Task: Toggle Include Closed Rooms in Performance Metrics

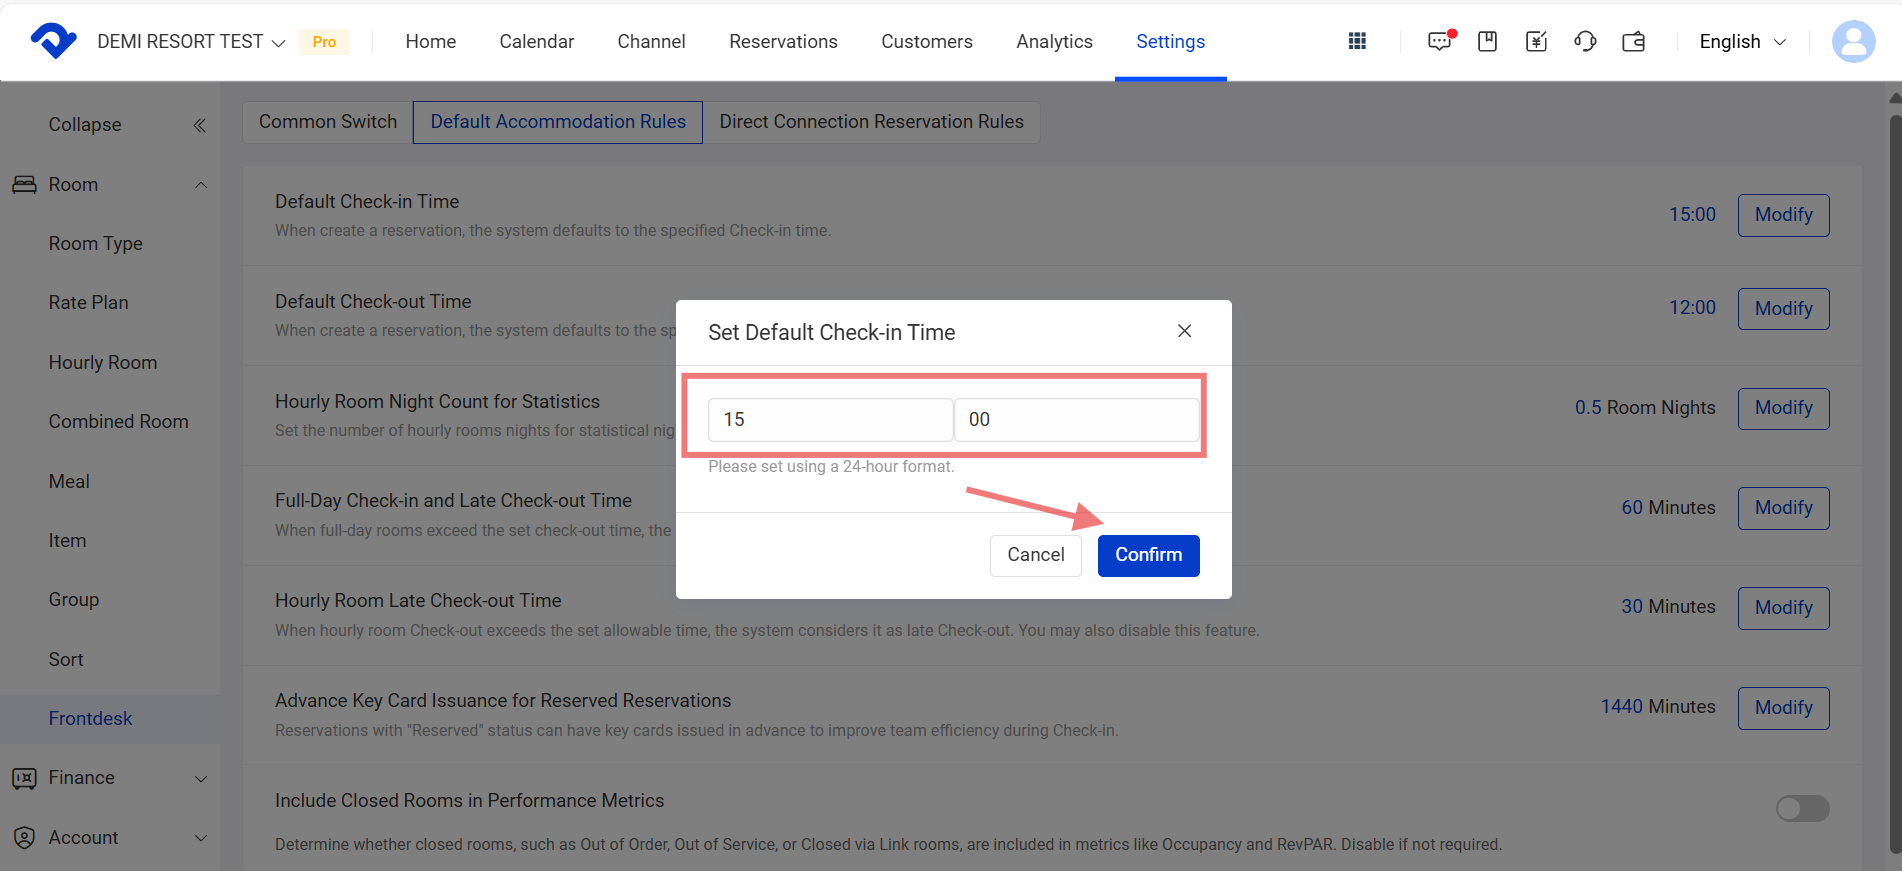Action: coord(1802,808)
